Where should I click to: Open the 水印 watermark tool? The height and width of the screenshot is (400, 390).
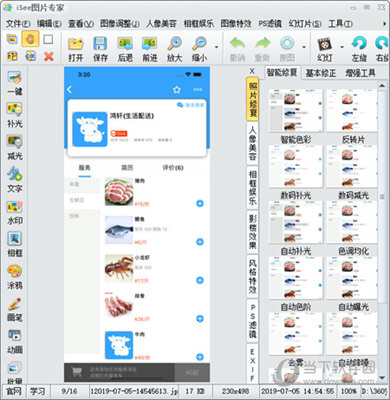[15, 212]
